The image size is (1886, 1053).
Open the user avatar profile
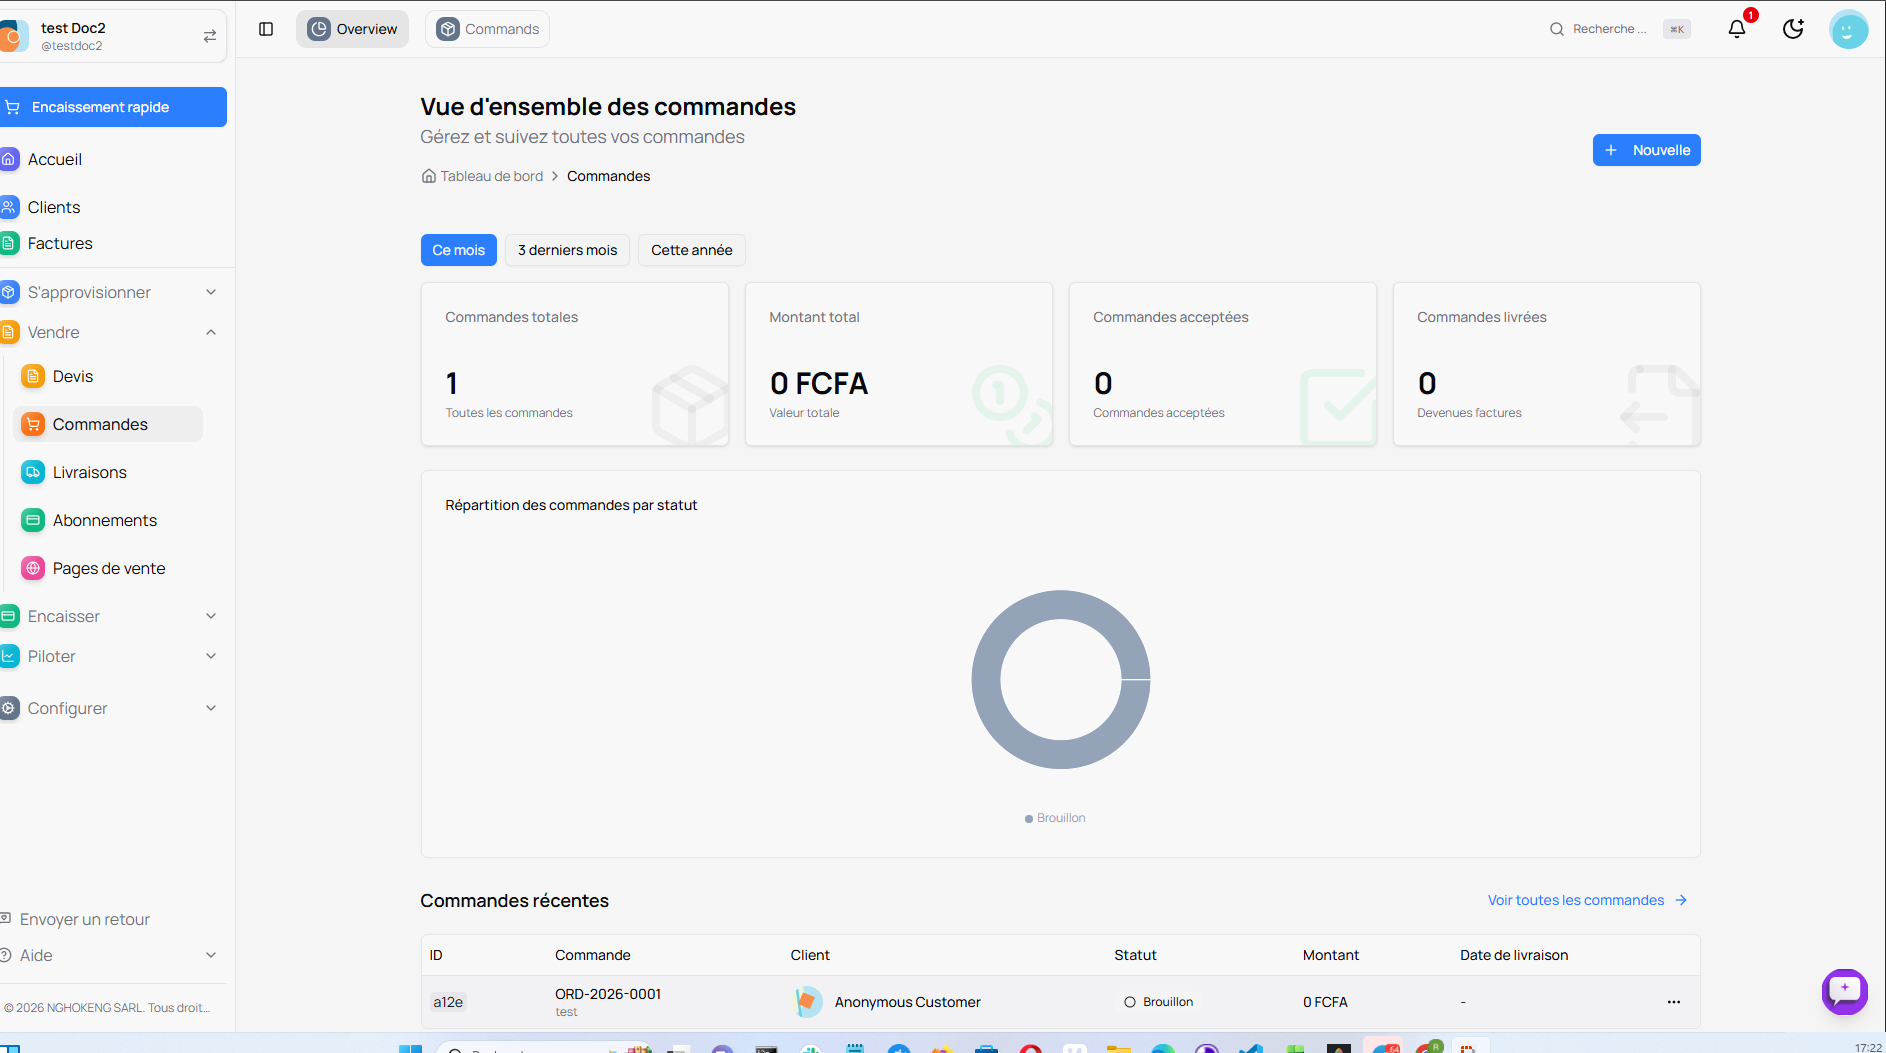[1848, 29]
